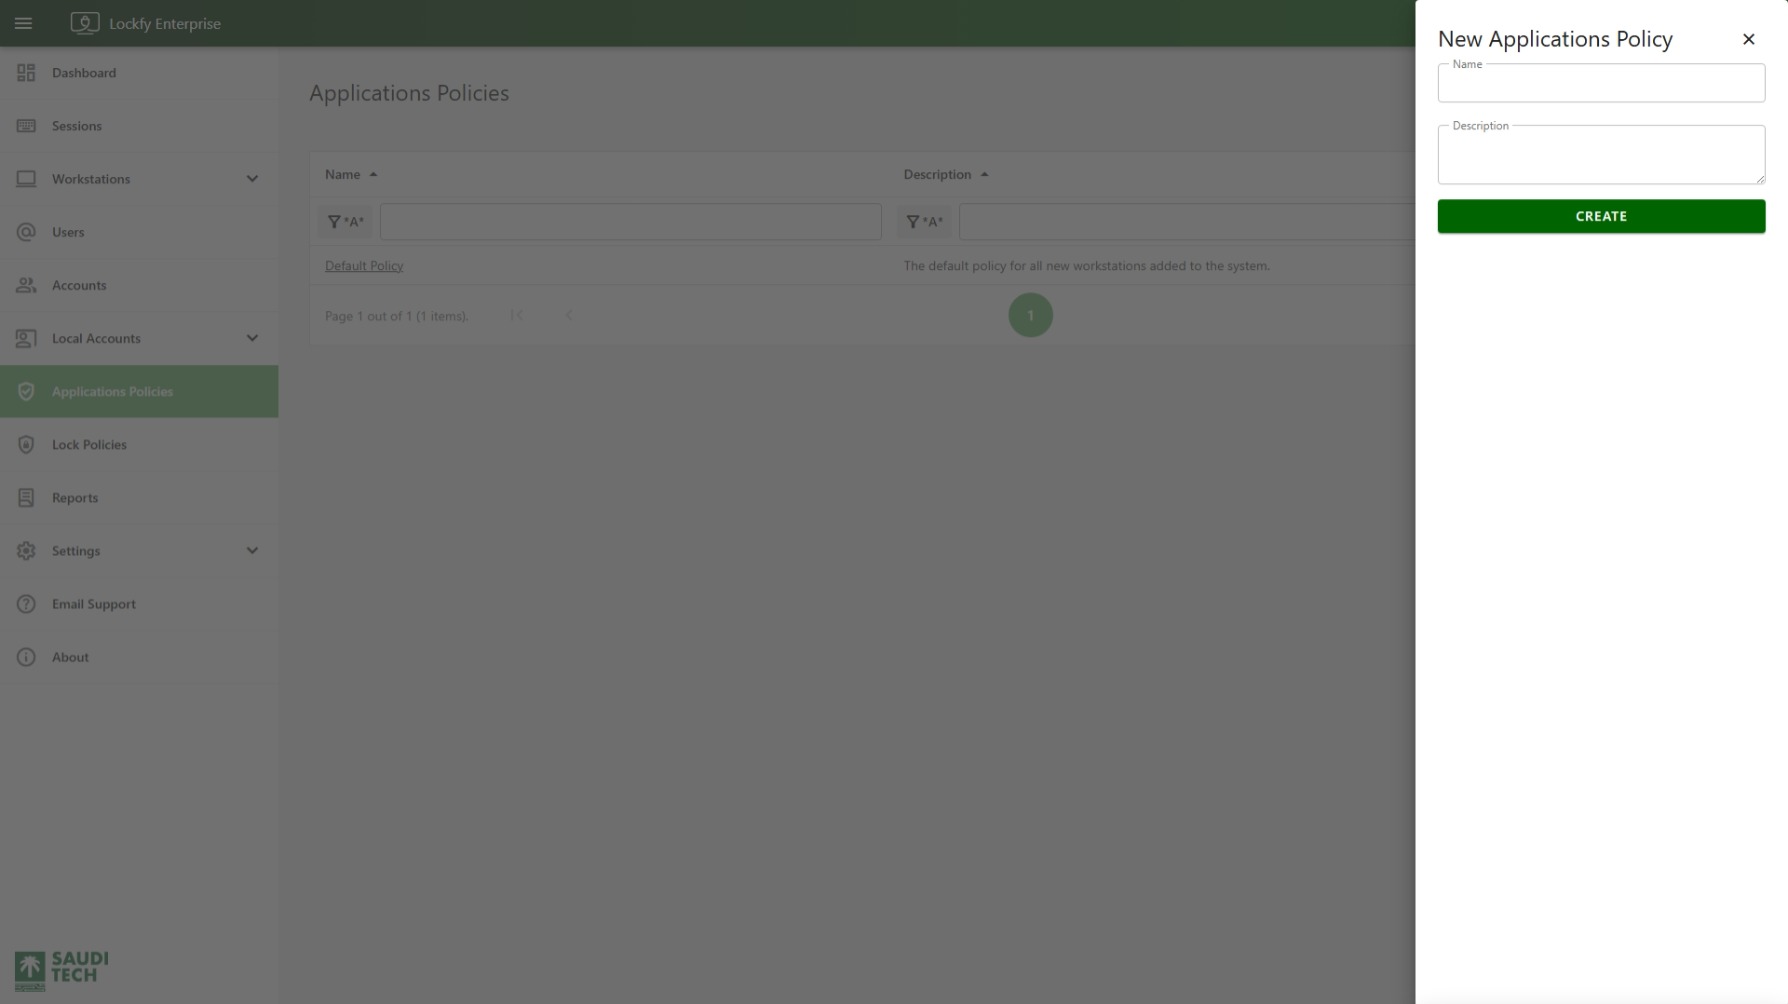Image resolution: width=1788 pixels, height=1004 pixels.
Task: Go to Dashboard page
Action: click(139, 73)
